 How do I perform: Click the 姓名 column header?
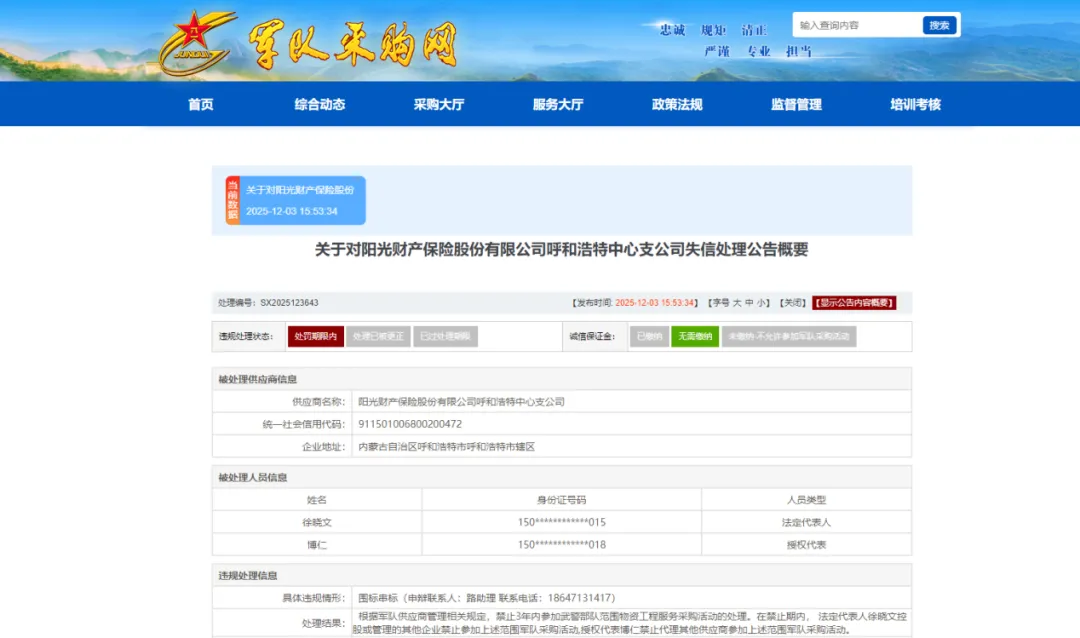(317, 500)
